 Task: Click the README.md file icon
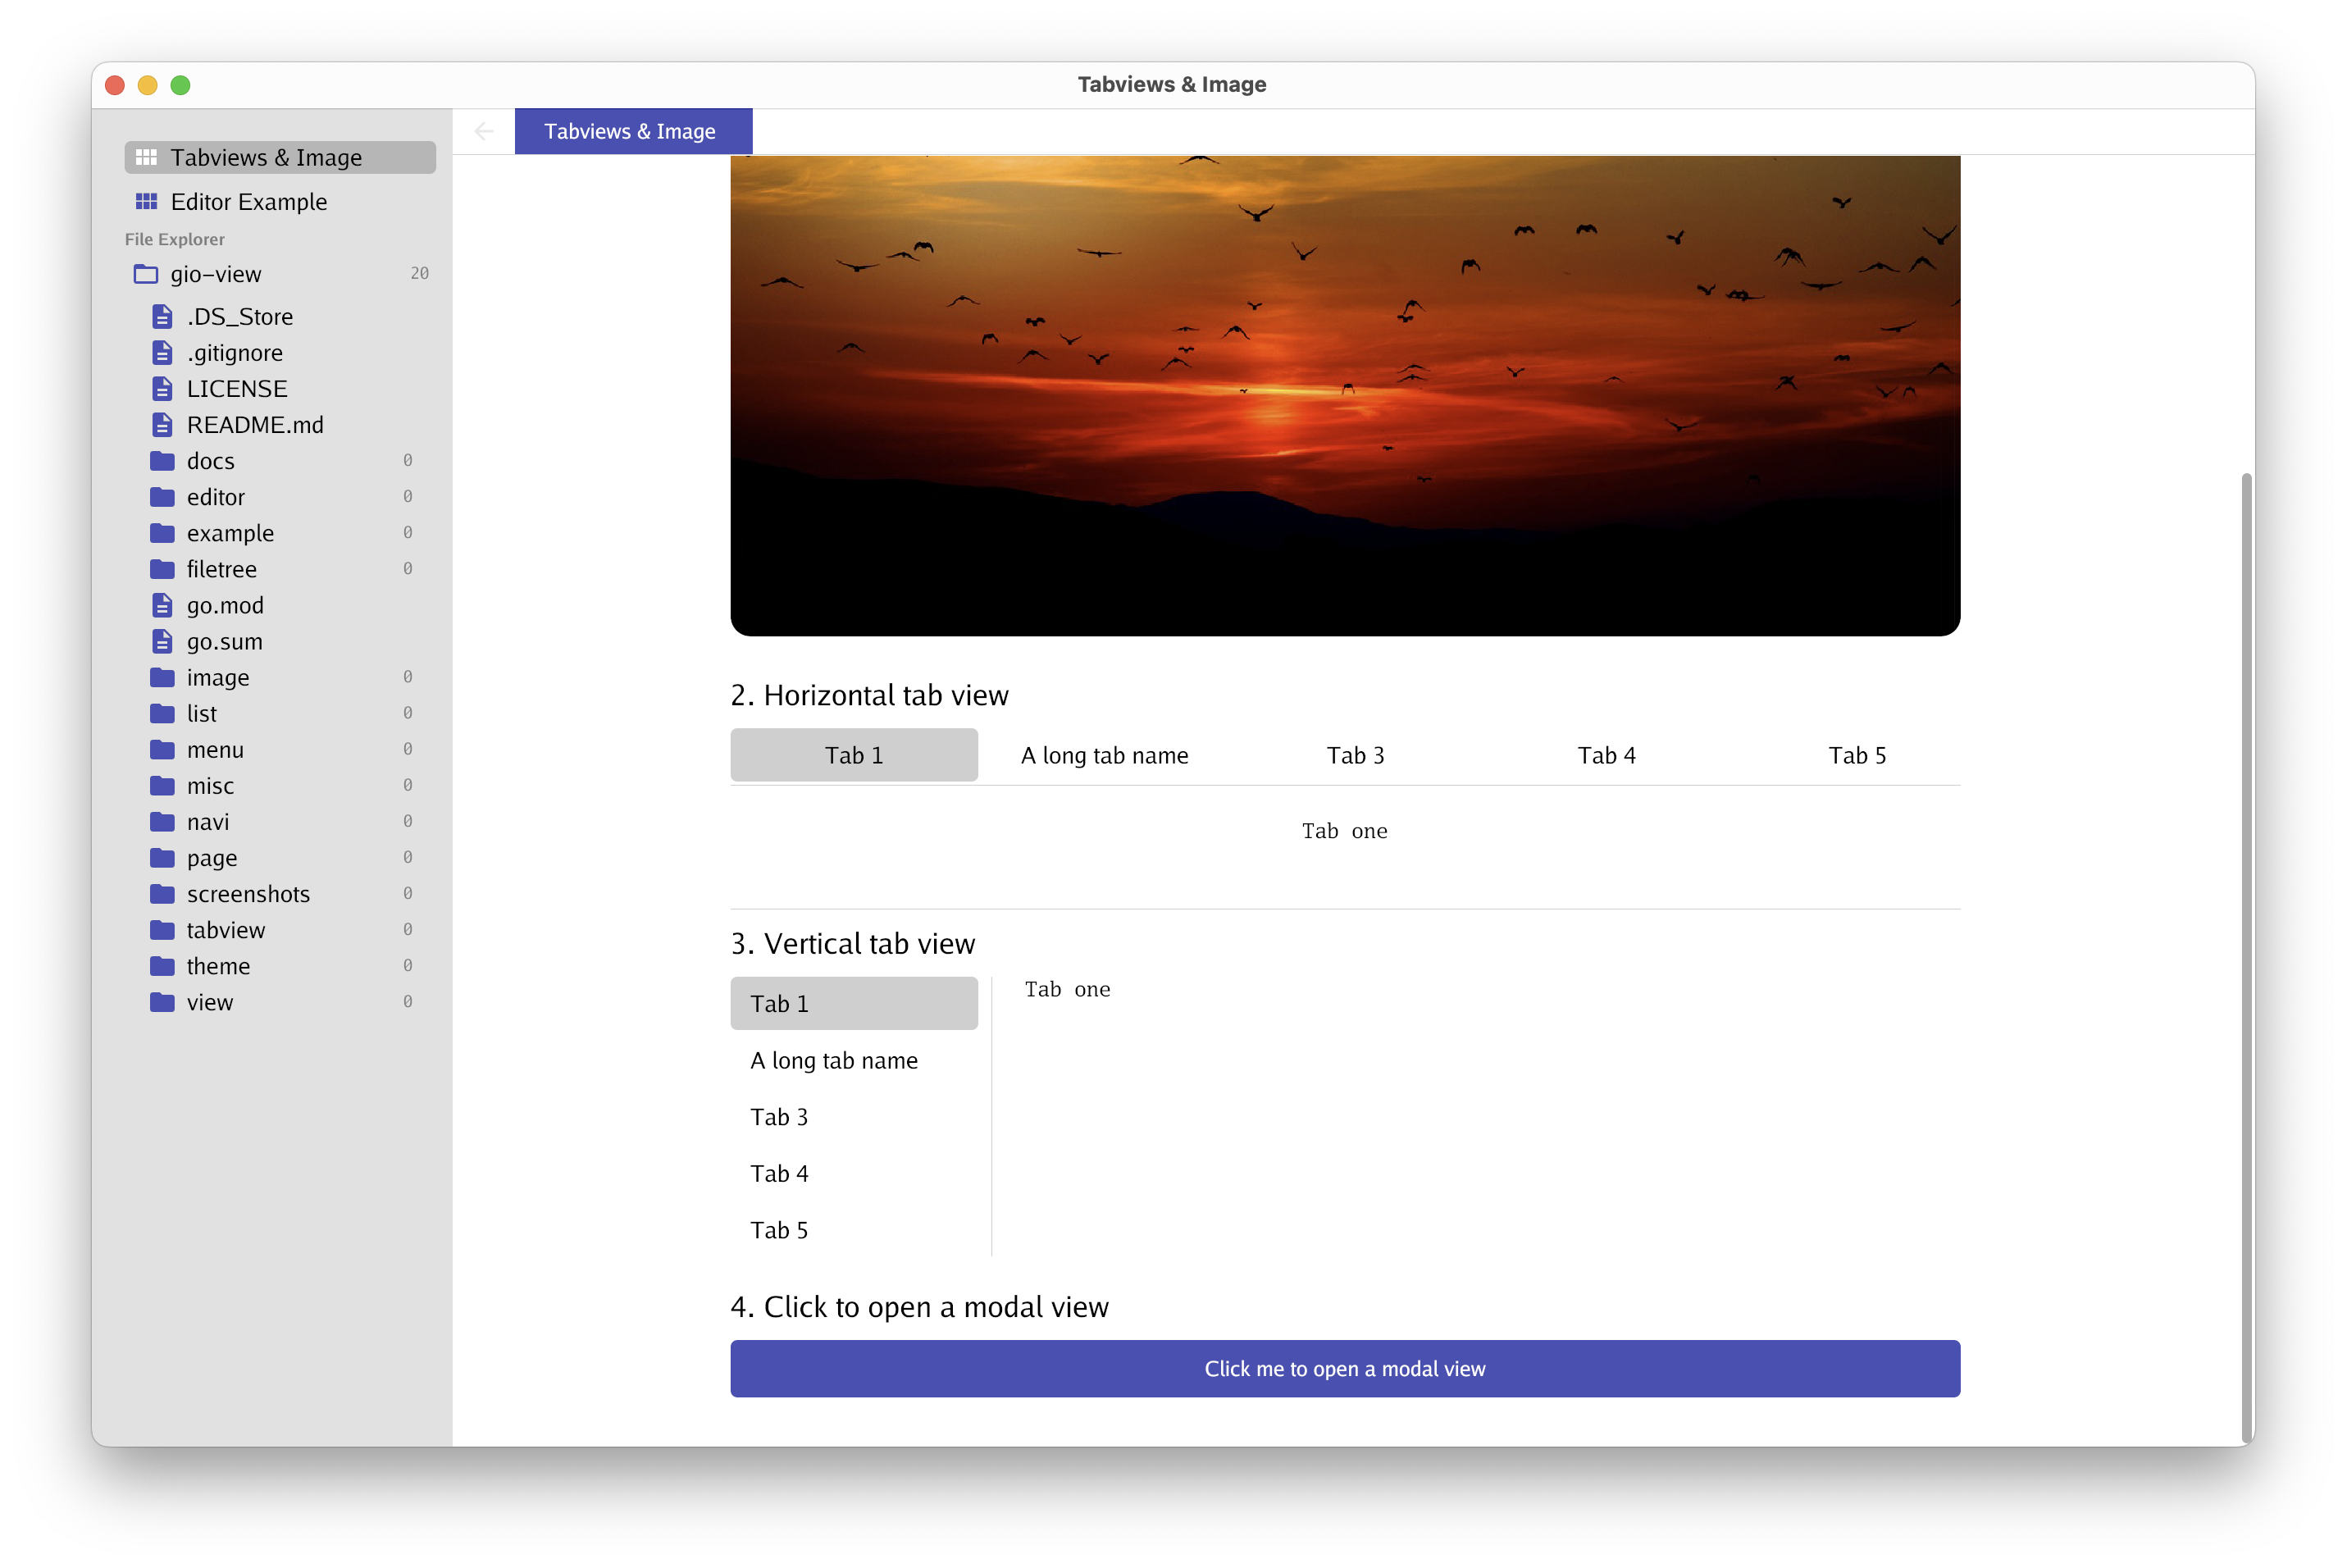pyautogui.click(x=162, y=425)
